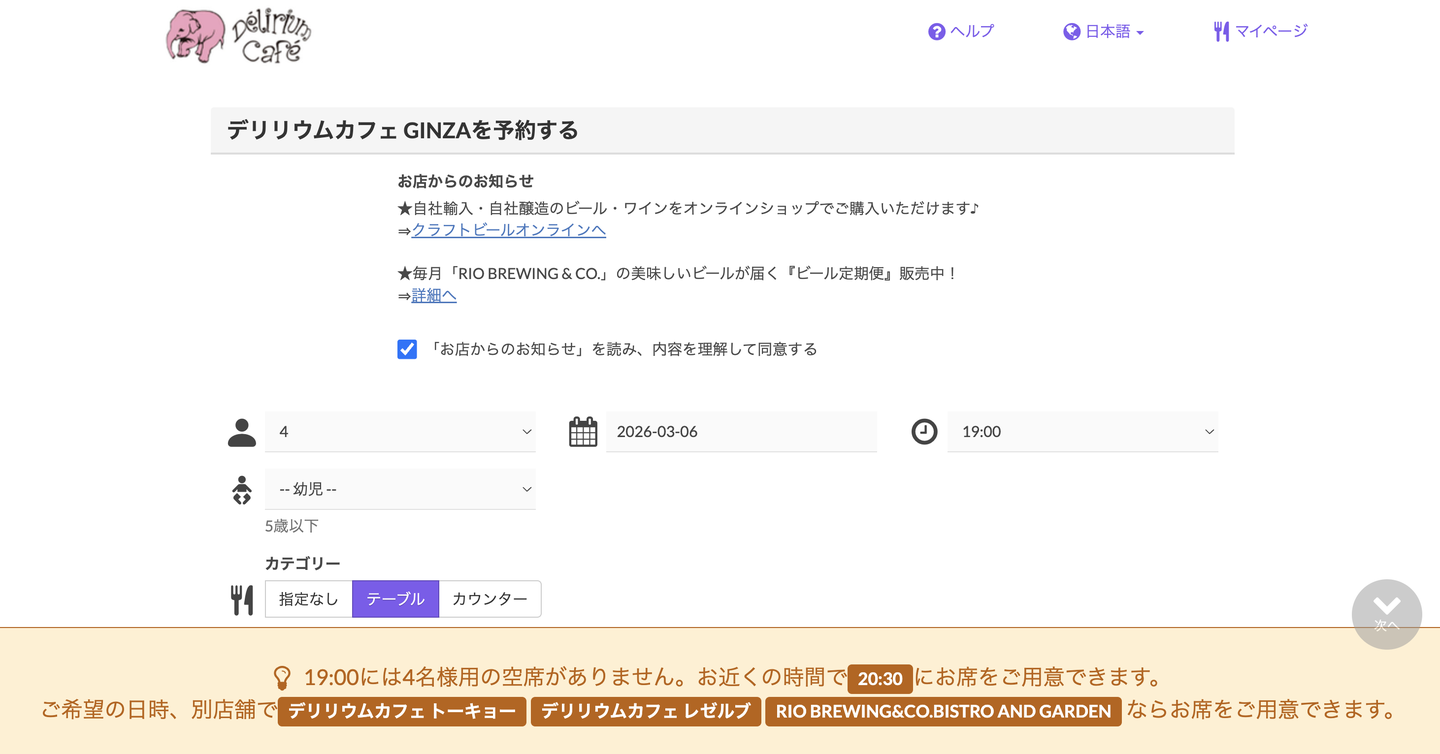Switch to the カウンター seating option

point(489,598)
